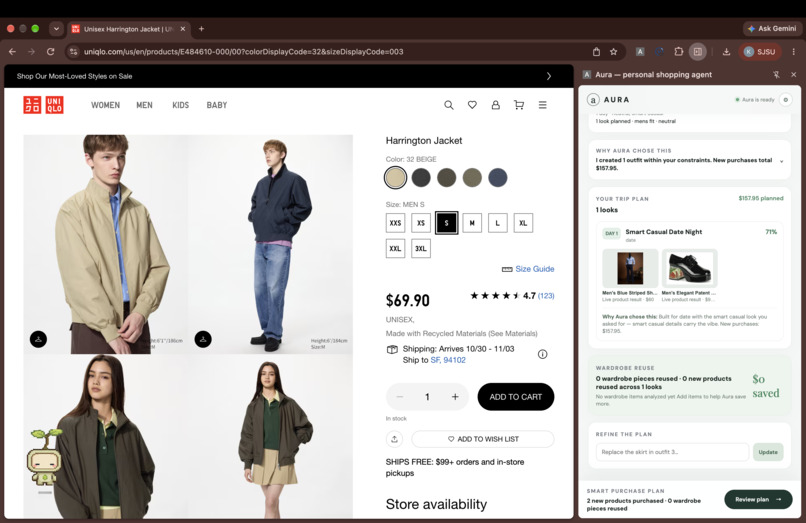Click Ask Gemini button
806x523 pixels.
click(772, 29)
